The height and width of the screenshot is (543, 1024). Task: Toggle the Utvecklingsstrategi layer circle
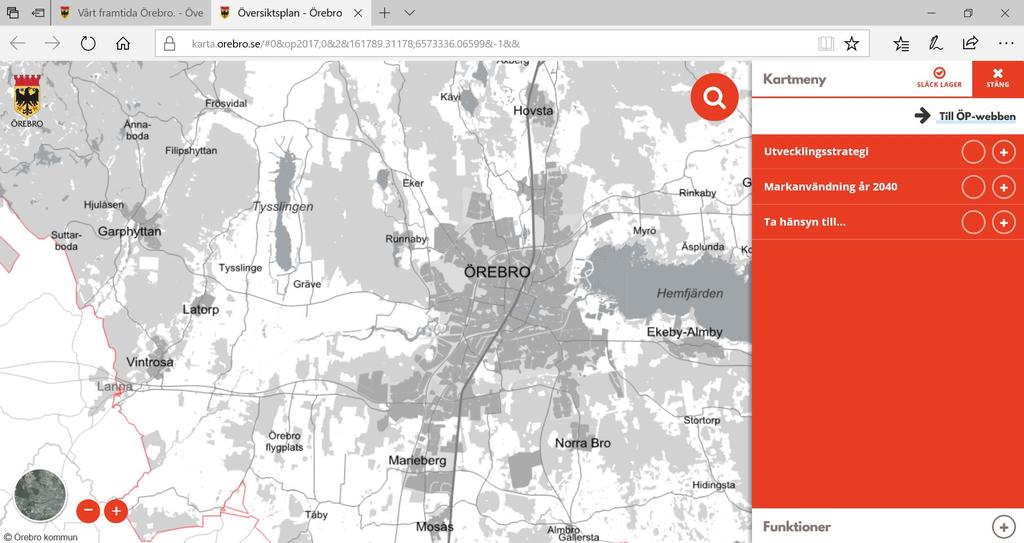click(x=973, y=152)
